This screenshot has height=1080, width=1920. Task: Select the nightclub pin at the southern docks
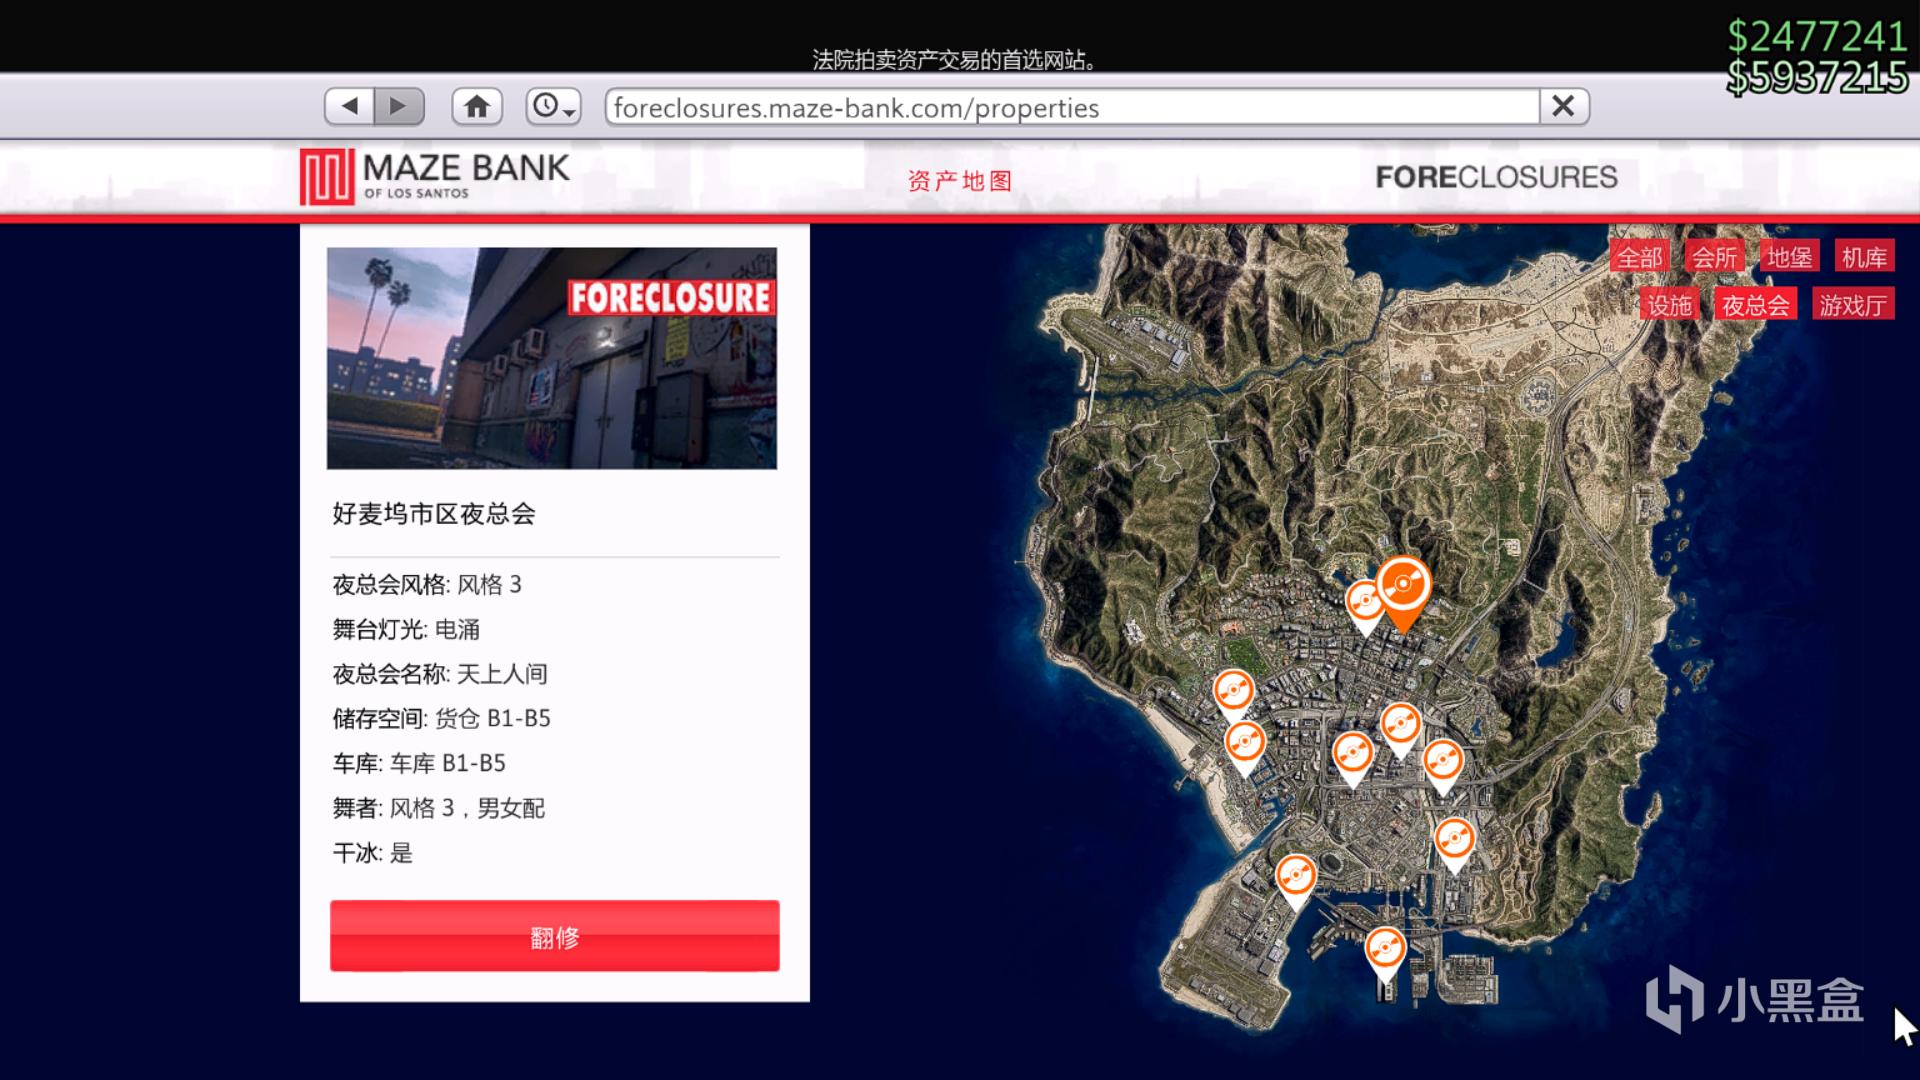pyautogui.click(x=1385, y=948)
